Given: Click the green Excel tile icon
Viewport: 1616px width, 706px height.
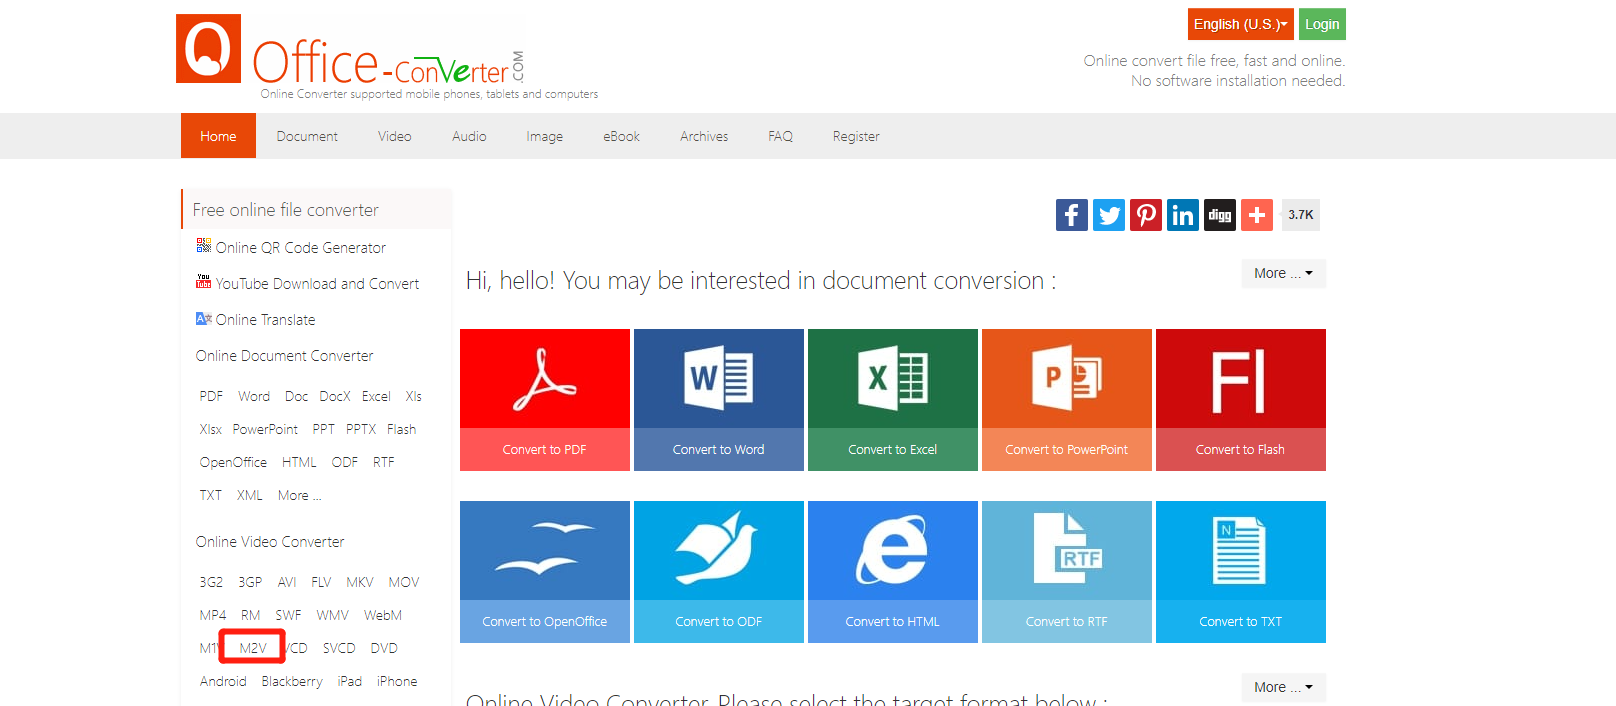Looking at the screenshot, I should click(892, 379).
